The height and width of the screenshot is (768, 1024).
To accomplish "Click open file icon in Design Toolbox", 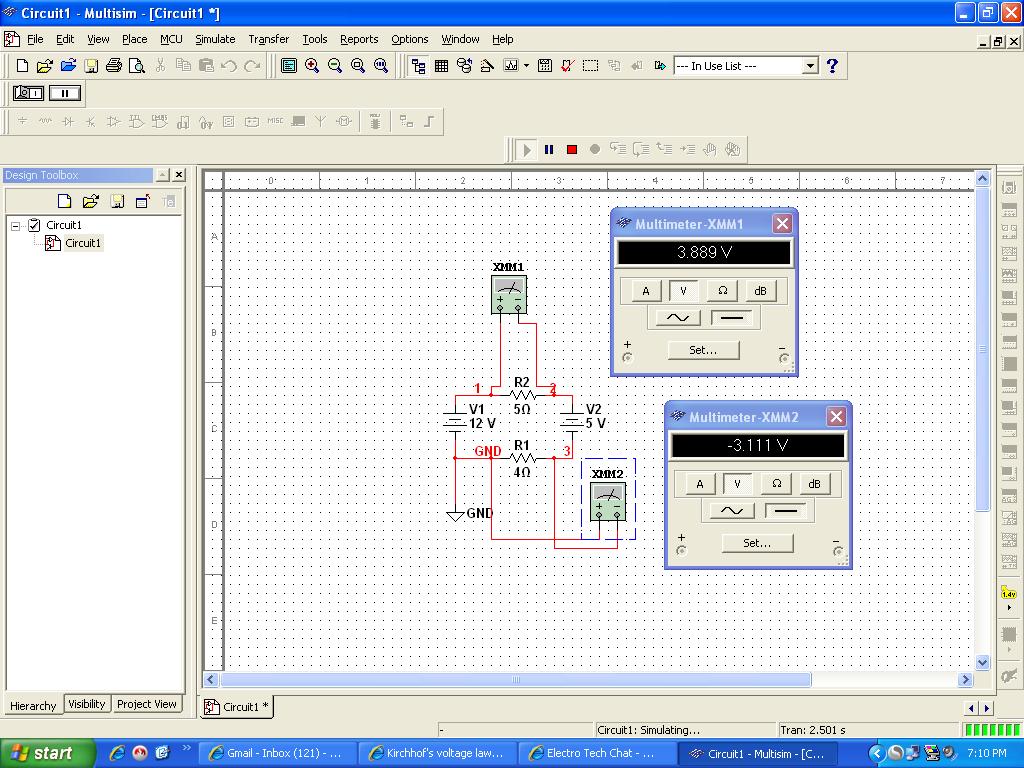I will click(91, 201).
